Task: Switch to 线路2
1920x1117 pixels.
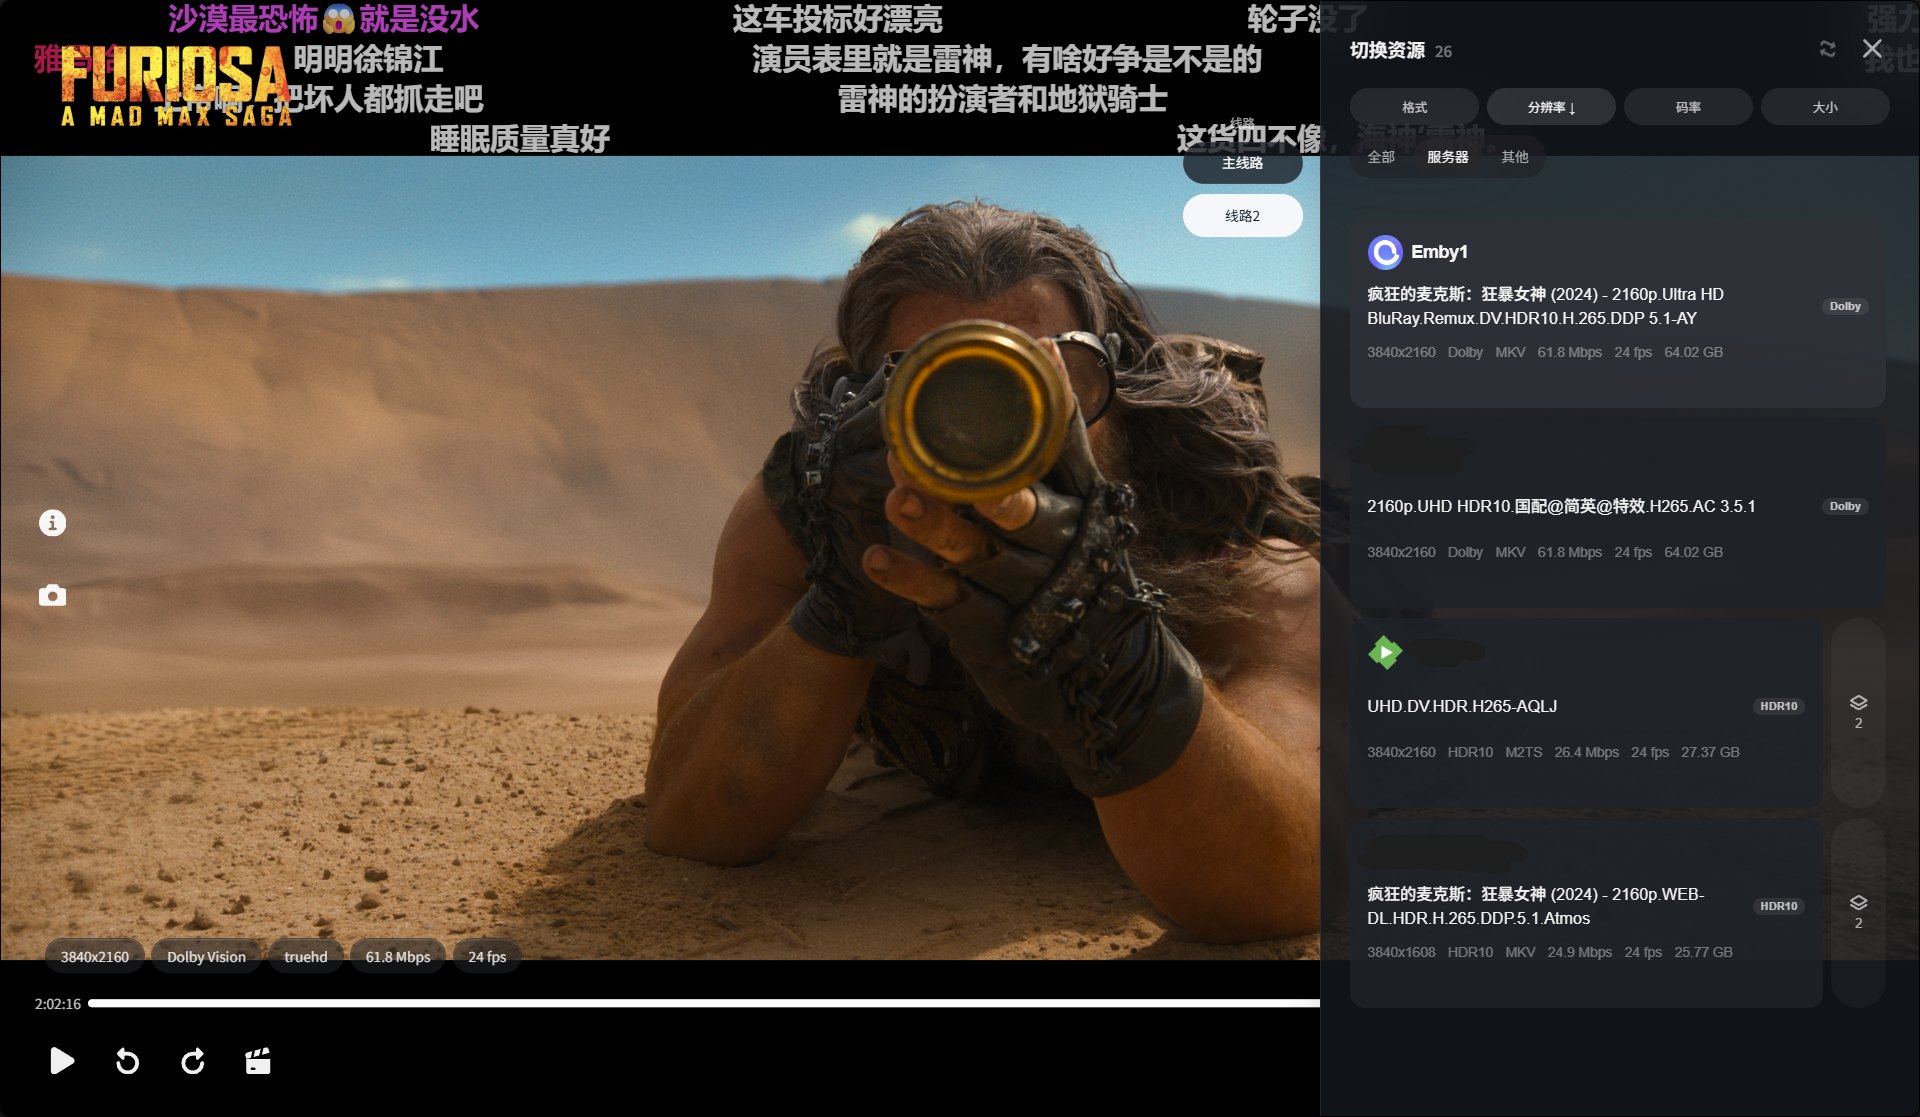Action: pyautogui.click(x=1242, y=216)
